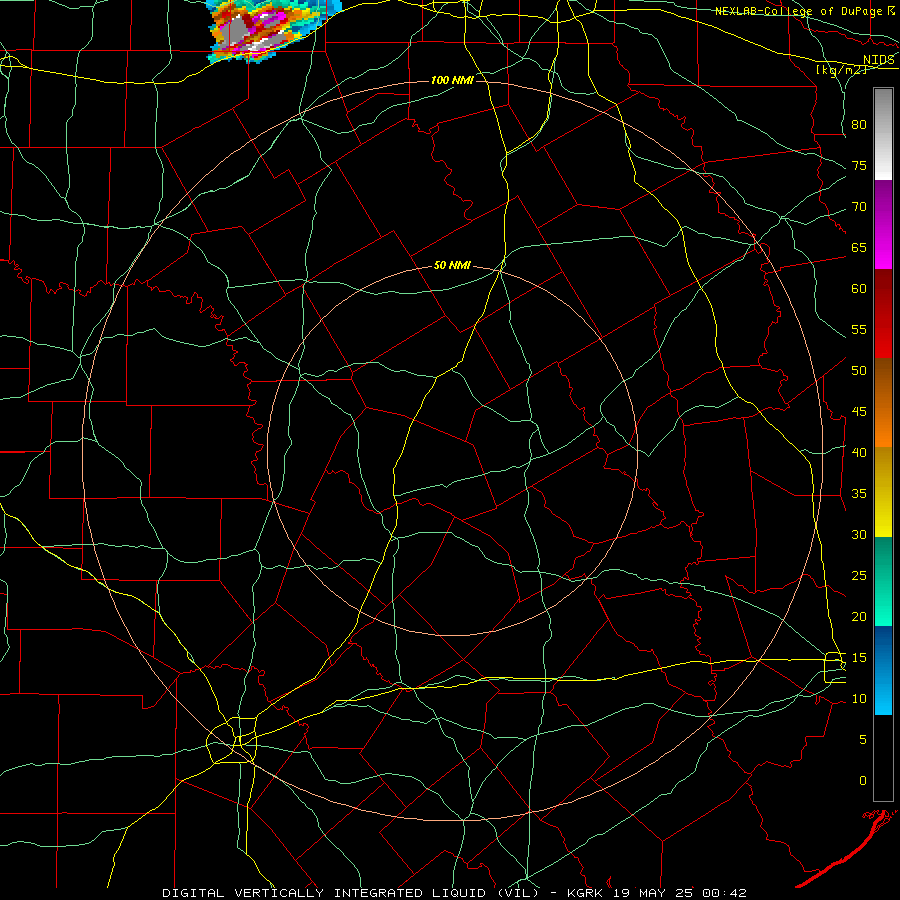Click the 25 value on the color scale
The height and width of the screenshot is (900, 900).
point(859,576)
